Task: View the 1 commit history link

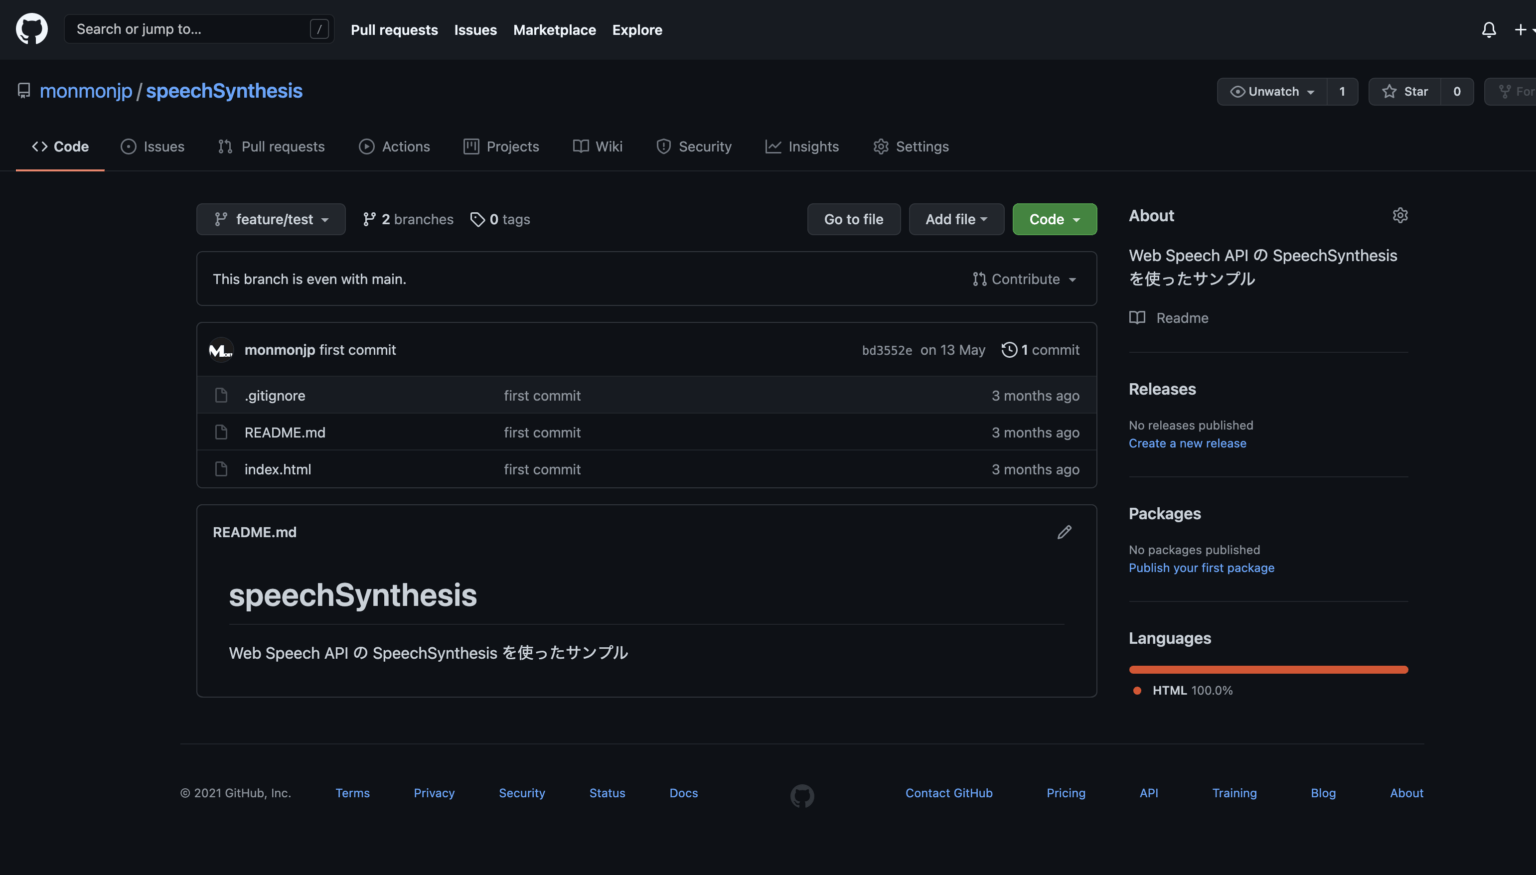Action: [1041, 350]
